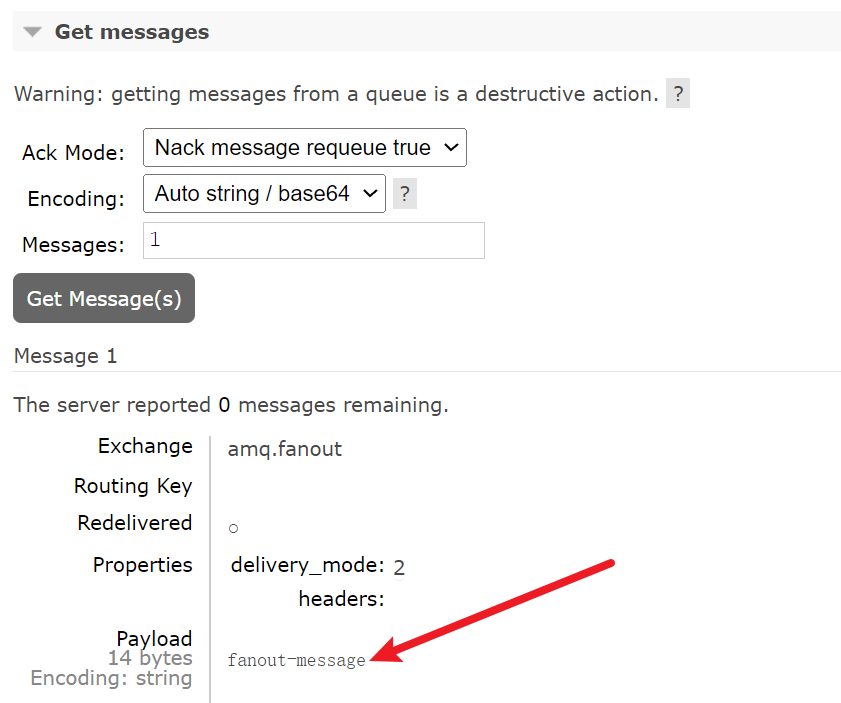
Task: Click the Routing Key label
Action: (132, 486)
